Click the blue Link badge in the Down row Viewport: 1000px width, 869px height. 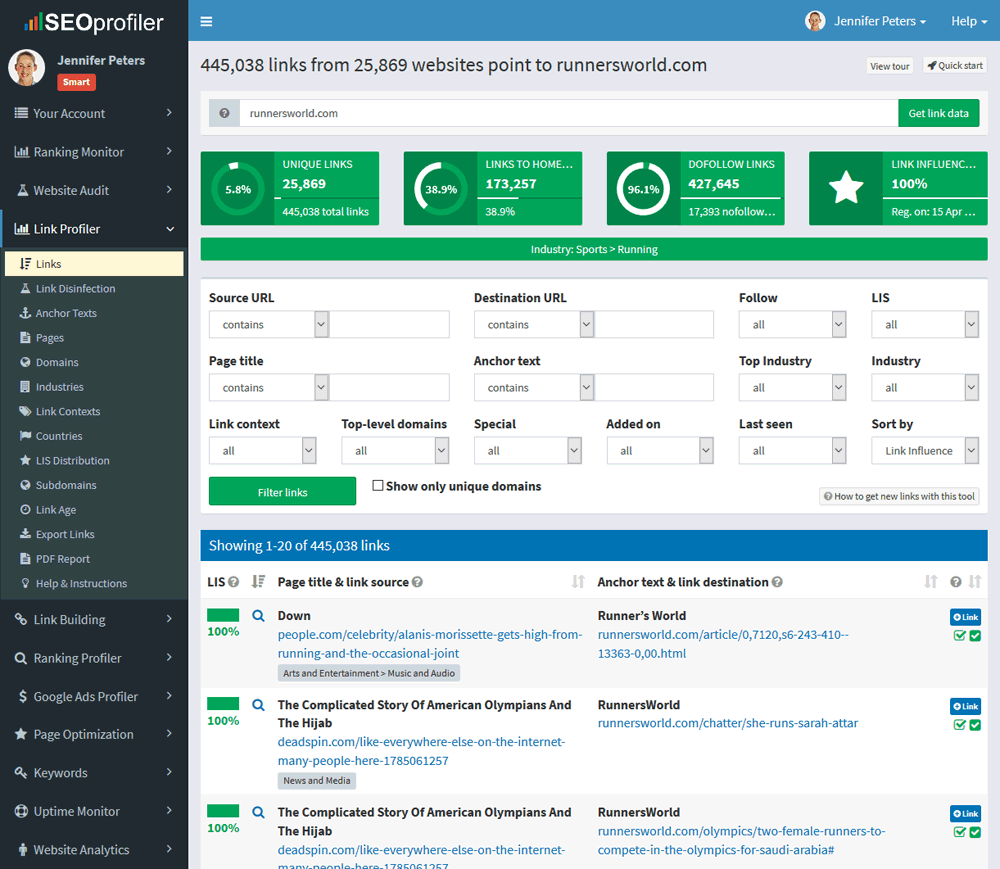pyautogui.click(x=966, y=617)
